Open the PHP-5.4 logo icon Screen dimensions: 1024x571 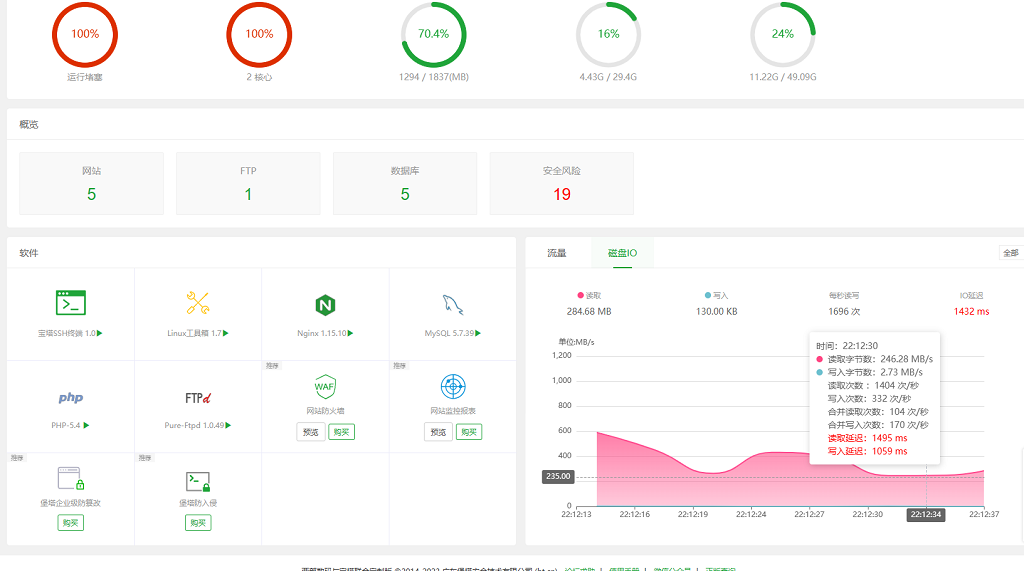(x=71, y=398)
